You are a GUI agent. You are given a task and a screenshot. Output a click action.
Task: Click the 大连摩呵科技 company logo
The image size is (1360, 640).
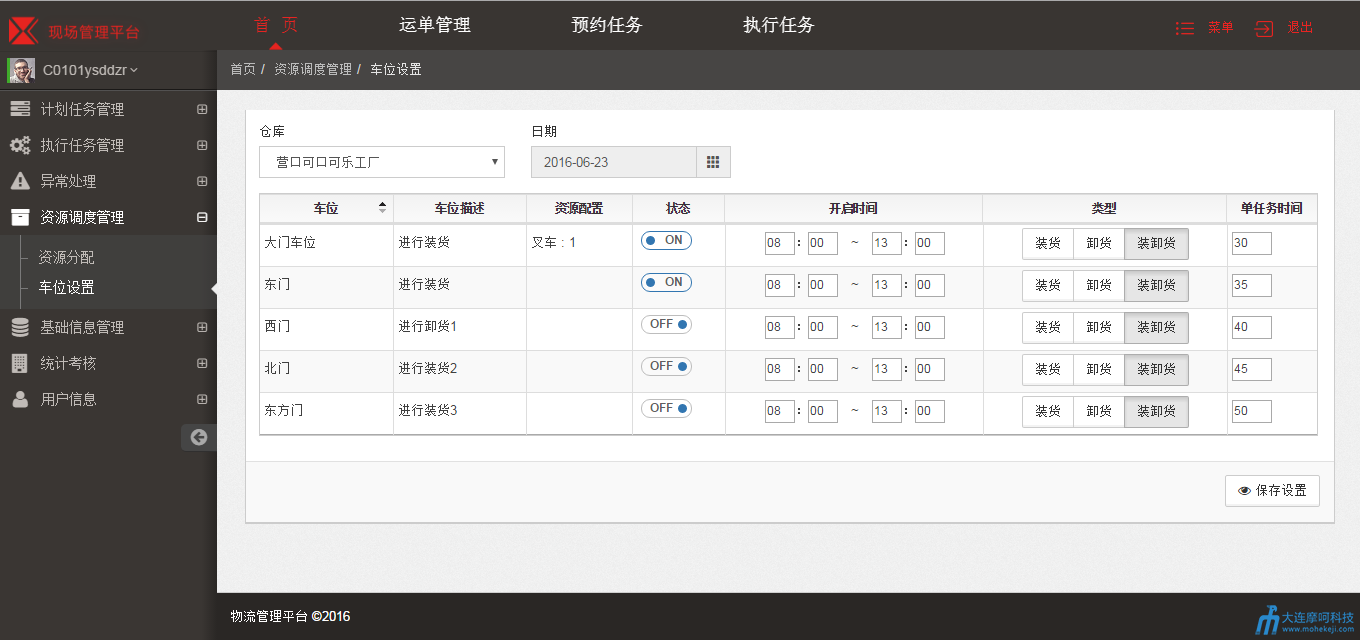pos(1305,620)
